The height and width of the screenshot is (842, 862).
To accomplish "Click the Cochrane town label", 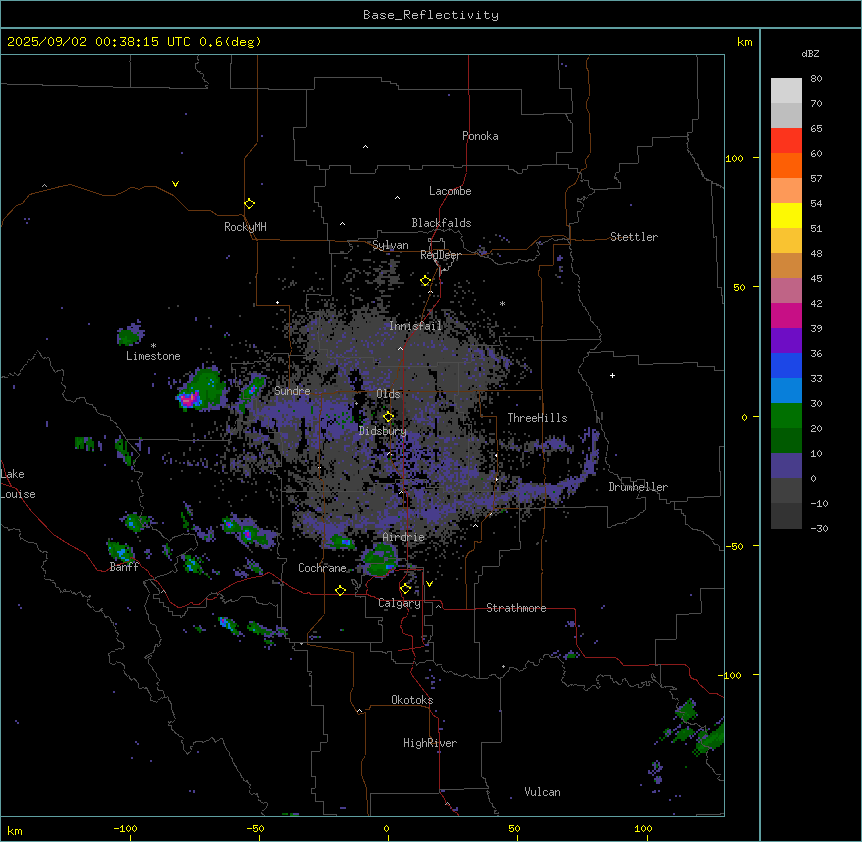I will click(x=322, y=568).
